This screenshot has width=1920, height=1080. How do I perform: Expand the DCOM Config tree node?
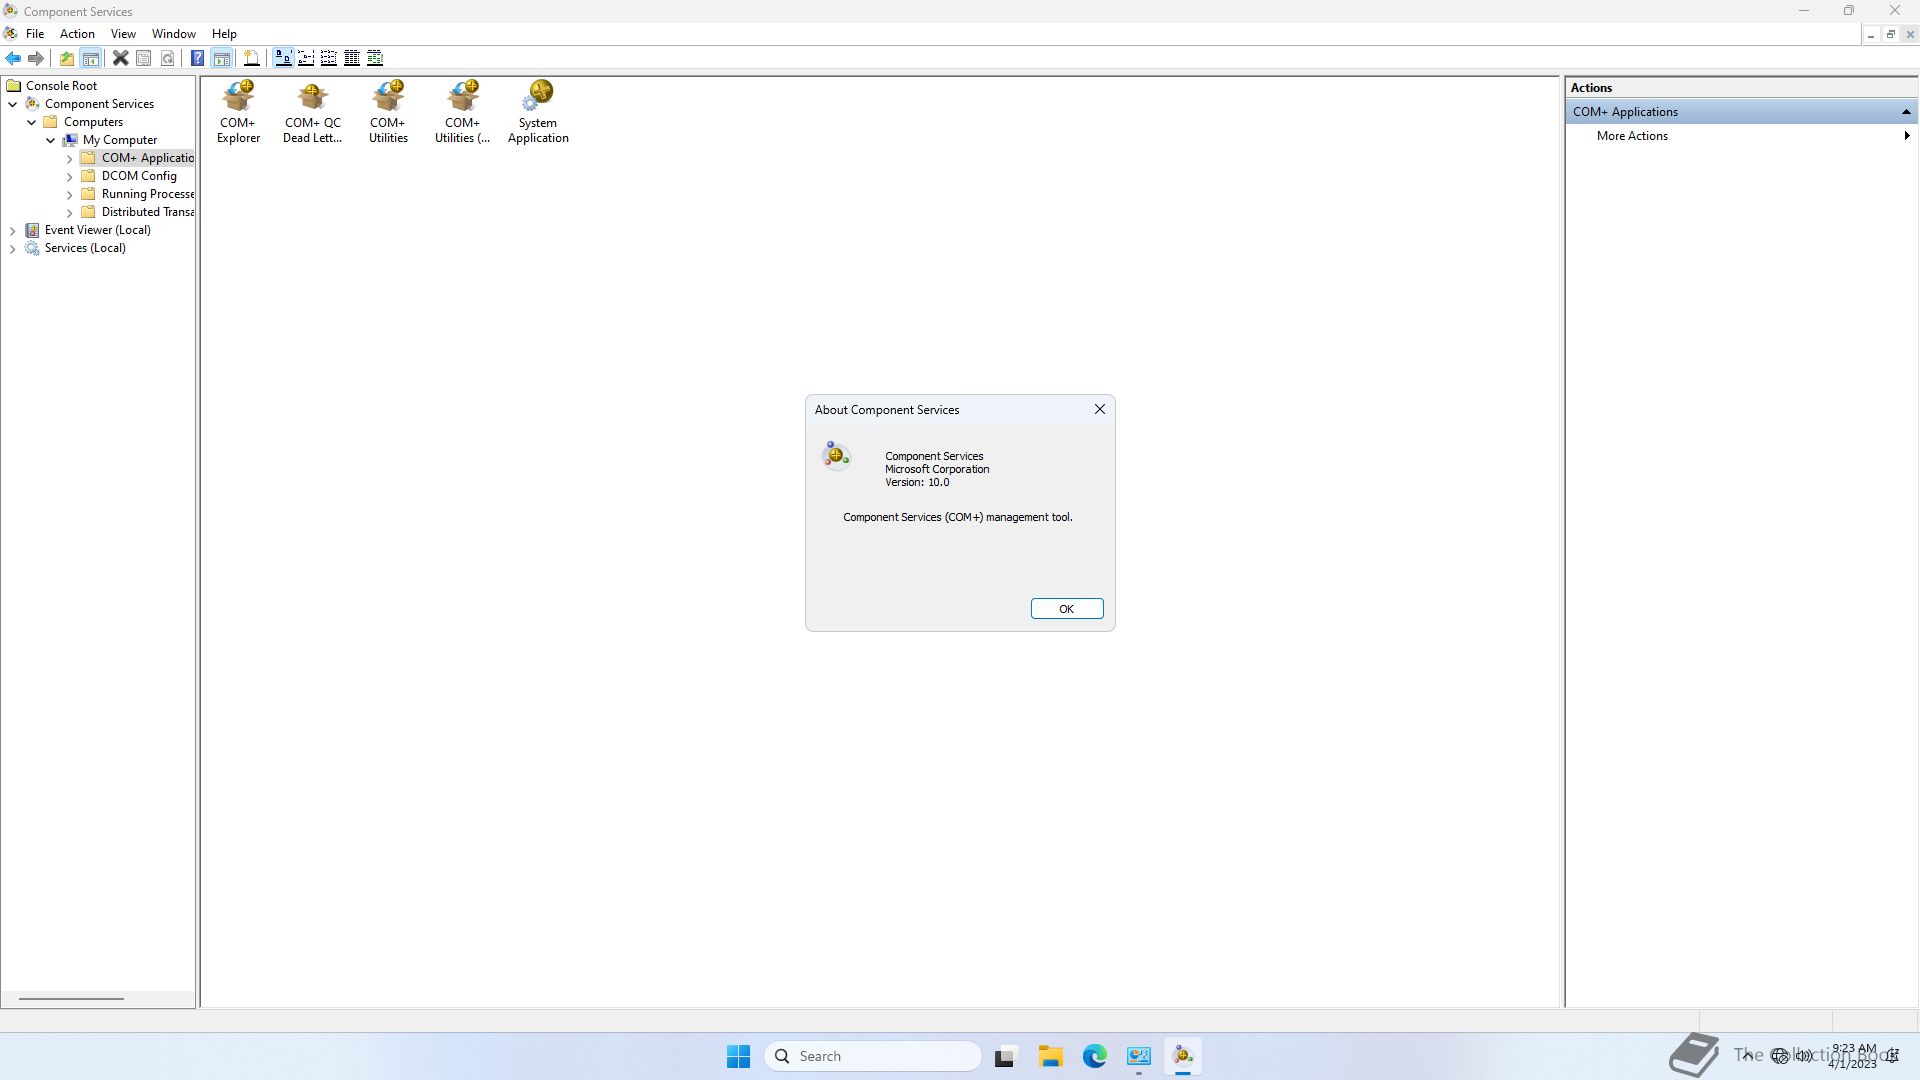coord(70,176)
